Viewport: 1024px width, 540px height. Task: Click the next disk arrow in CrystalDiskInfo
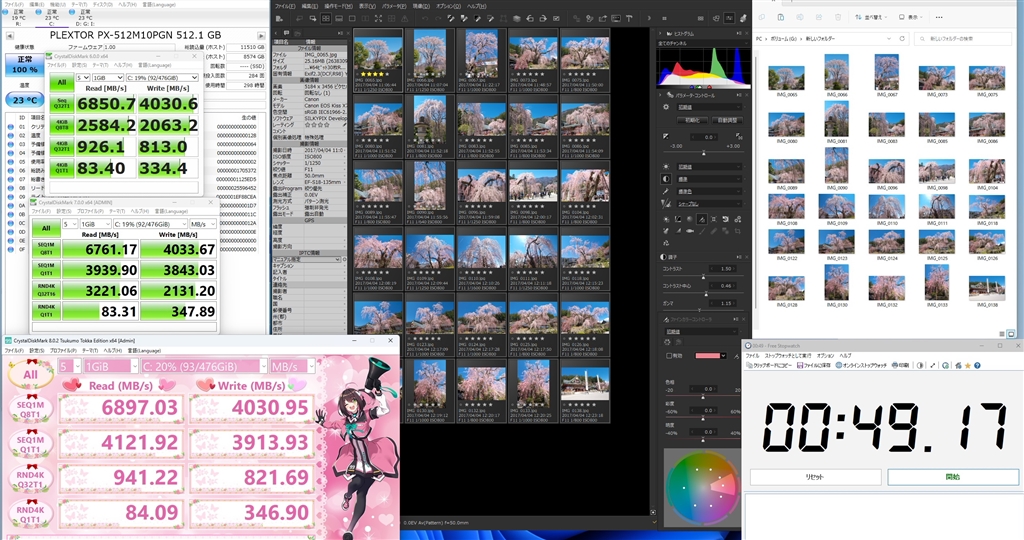261,35
